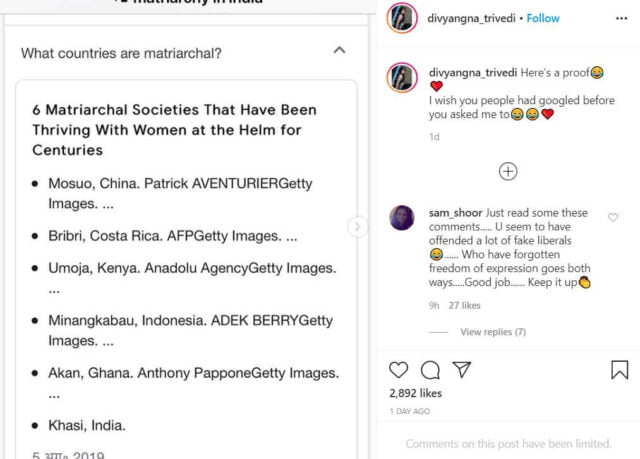Load more comments with the plus circle
Viewport: 640px width, 459px height.
click(x=508, y=171)
